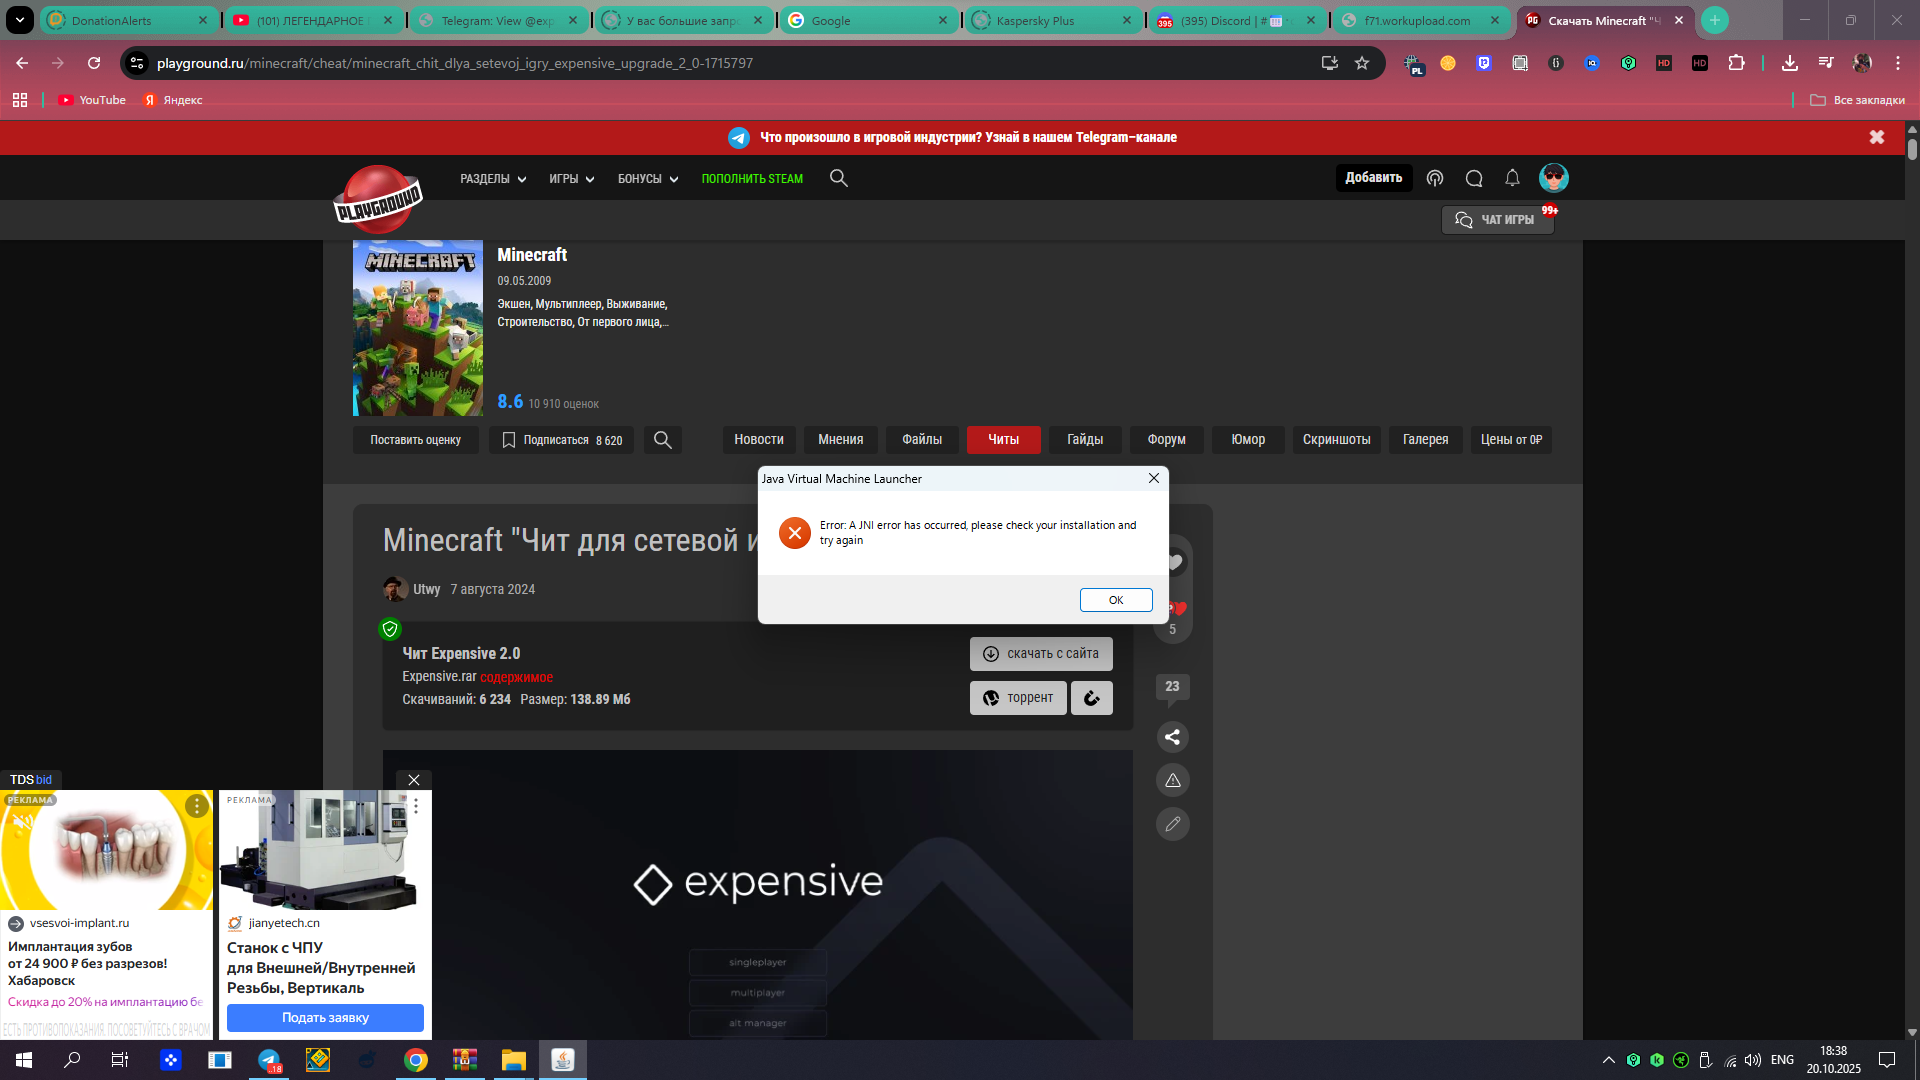
Task: Open the notifications bell icon
Action: pos(1512,178)
